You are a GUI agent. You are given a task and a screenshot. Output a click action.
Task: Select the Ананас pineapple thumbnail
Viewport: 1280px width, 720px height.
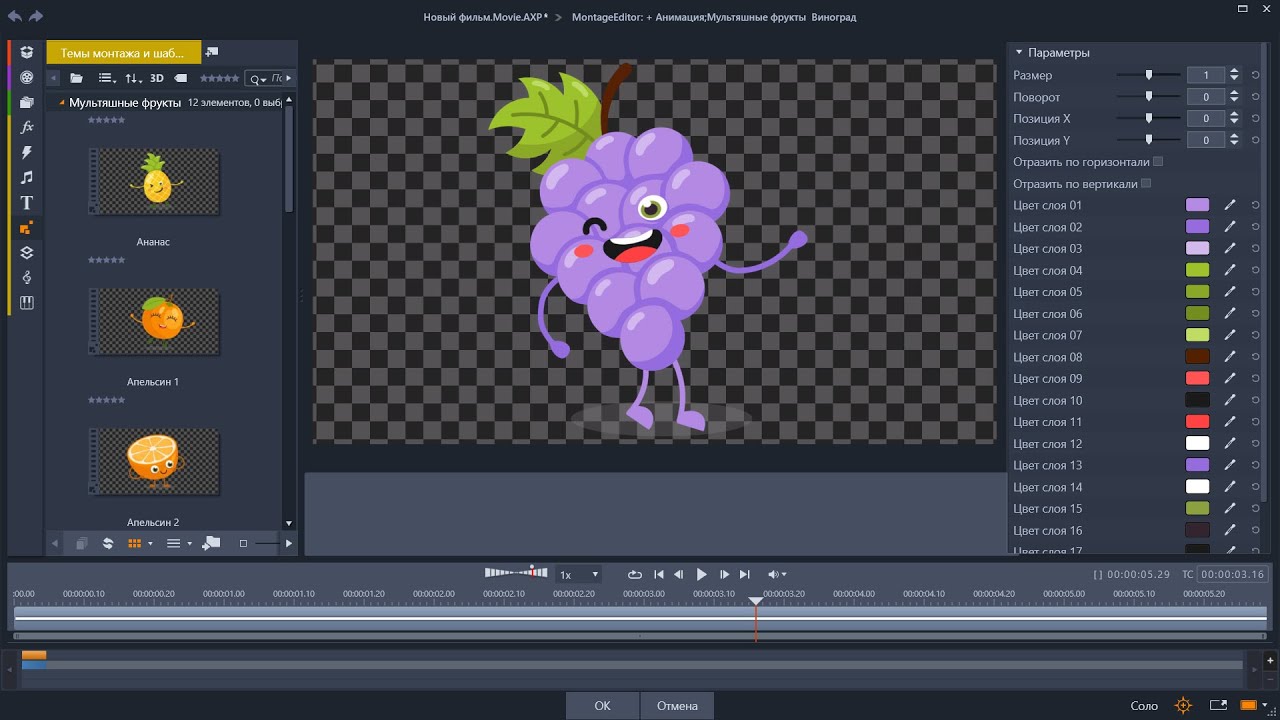tap(154, 182)
